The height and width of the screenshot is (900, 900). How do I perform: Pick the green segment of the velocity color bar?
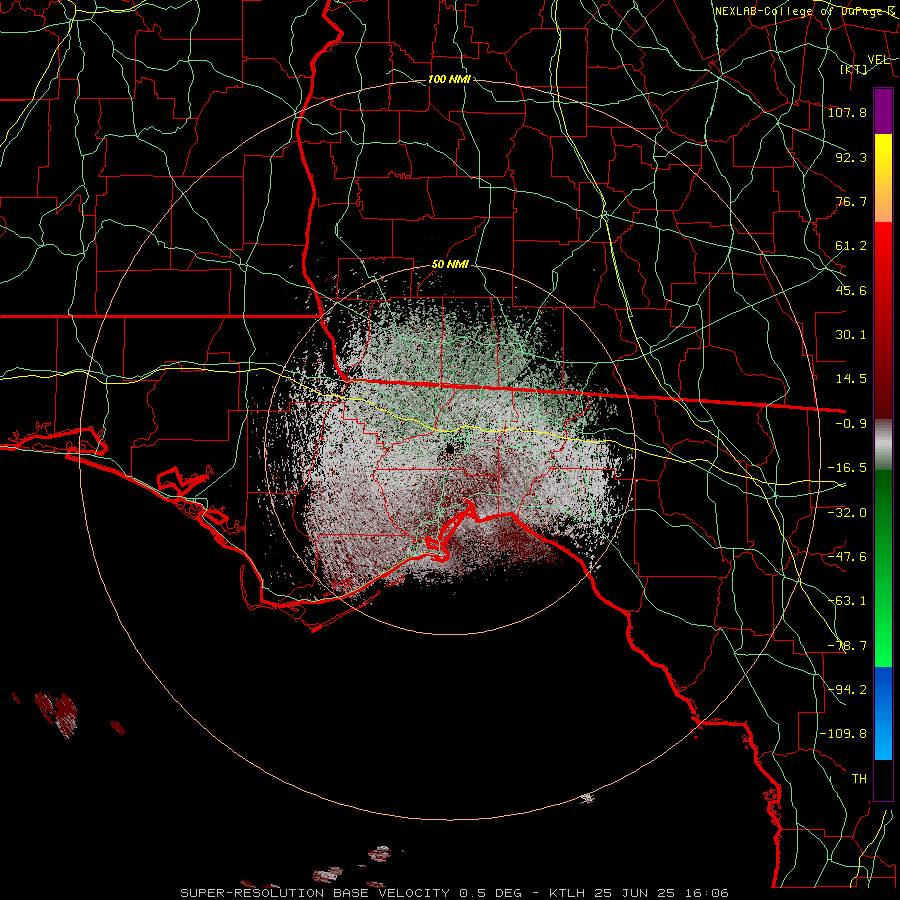click(x=883, y=568)
